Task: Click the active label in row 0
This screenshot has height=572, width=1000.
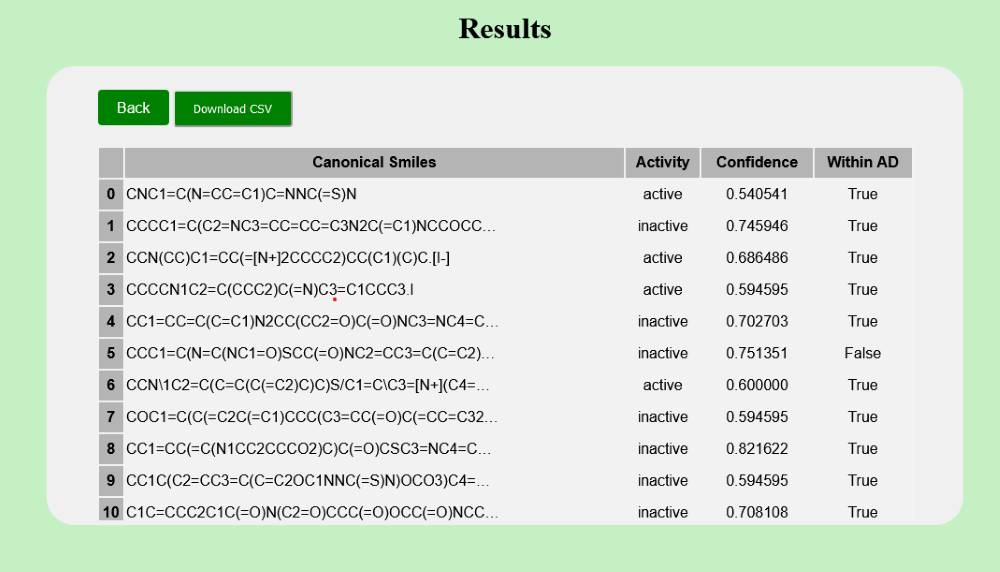Action: 663,194
